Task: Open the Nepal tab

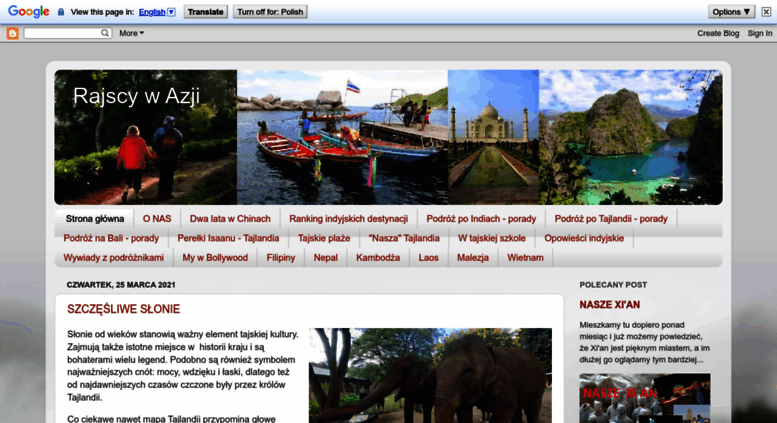Action: tap(326, 258)
